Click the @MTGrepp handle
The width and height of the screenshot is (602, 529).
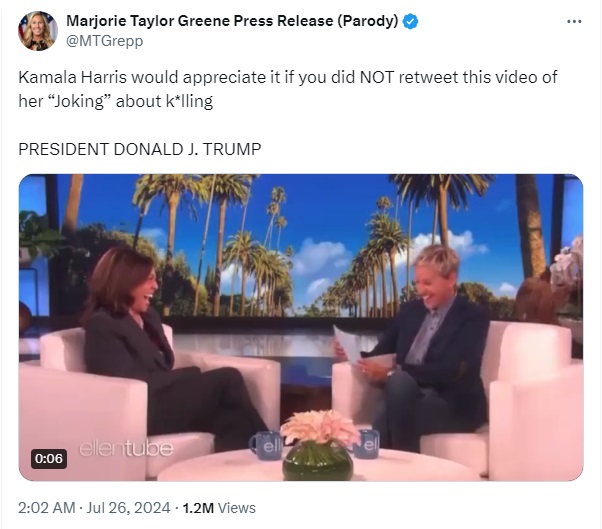[x=104, y=41]
